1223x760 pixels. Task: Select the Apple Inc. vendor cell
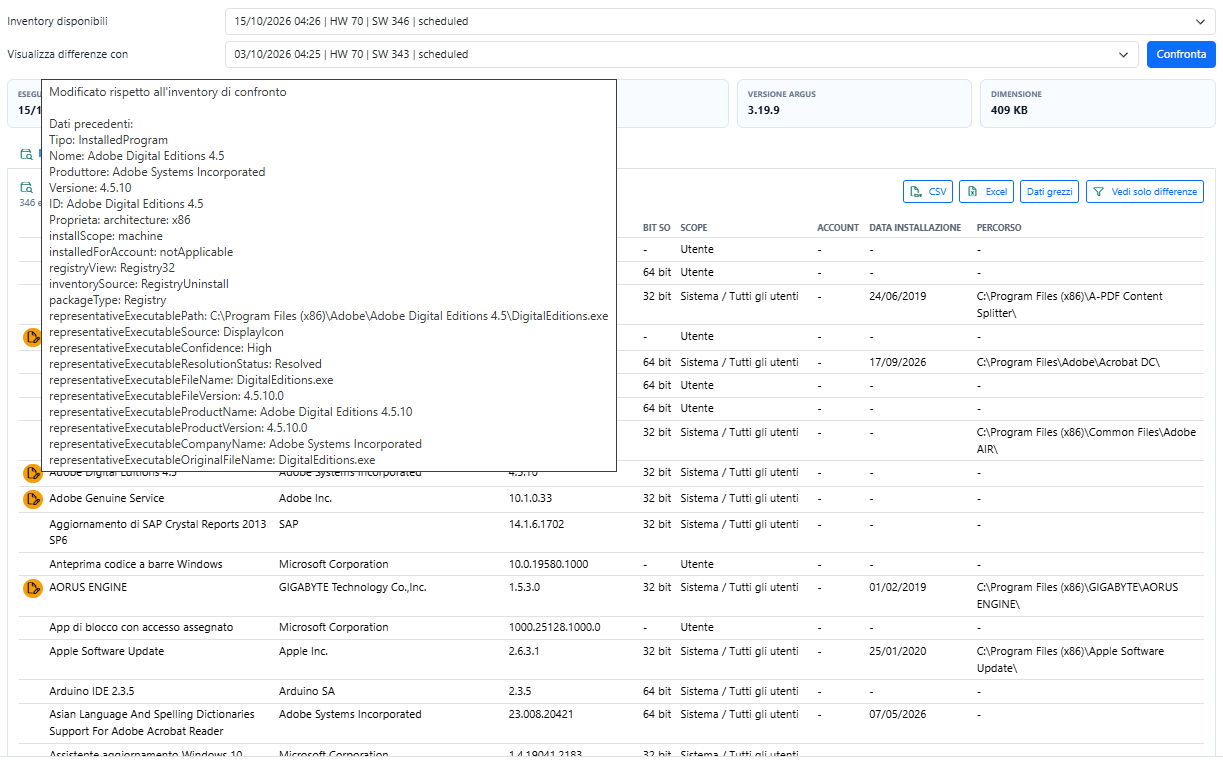coord(303,651)
